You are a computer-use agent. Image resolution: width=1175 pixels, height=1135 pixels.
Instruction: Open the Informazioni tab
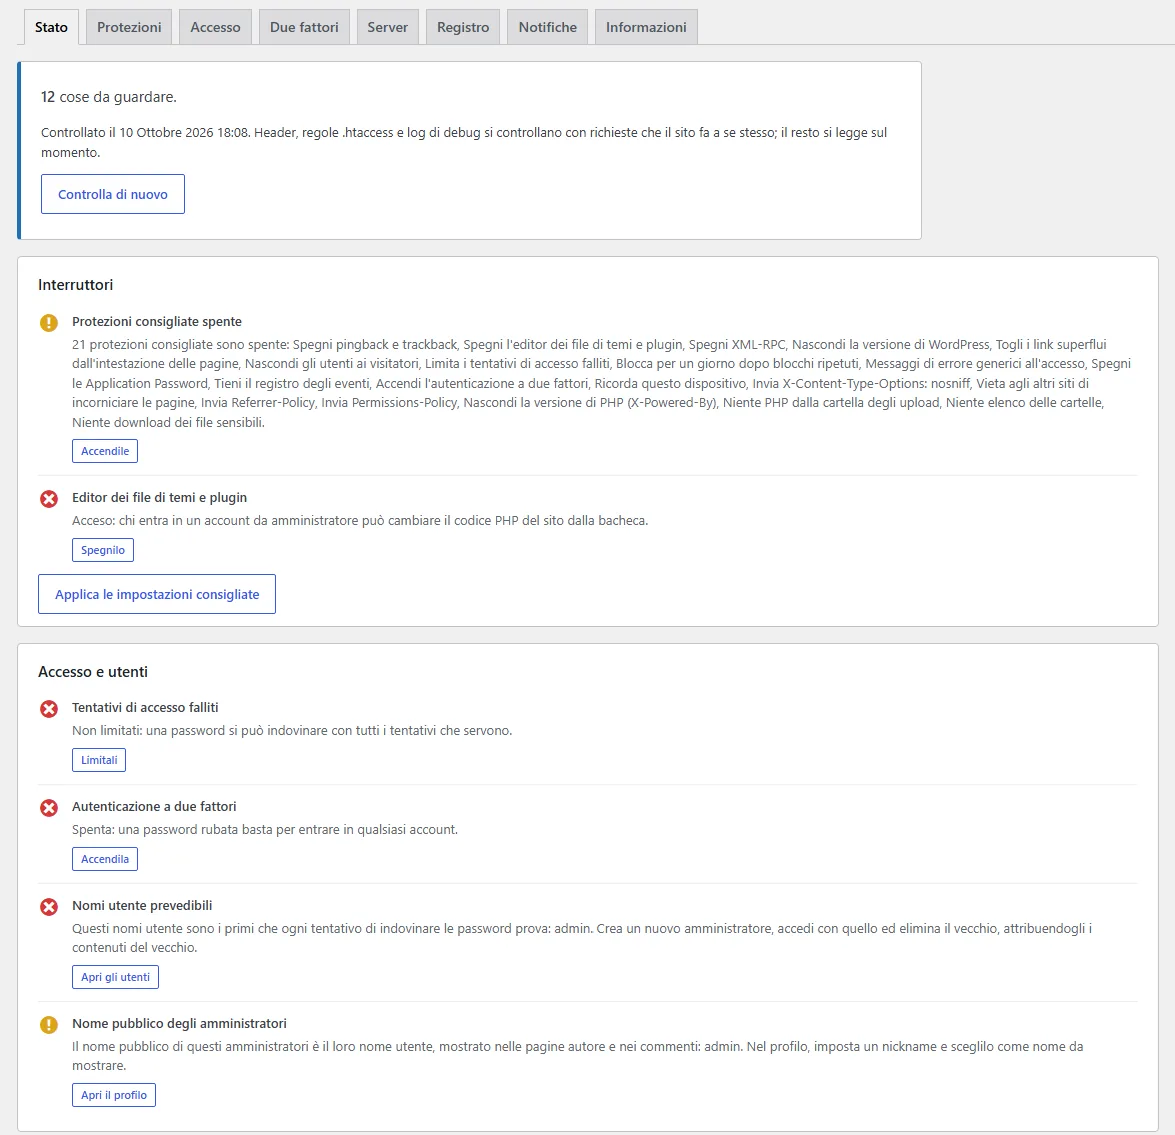646,27
